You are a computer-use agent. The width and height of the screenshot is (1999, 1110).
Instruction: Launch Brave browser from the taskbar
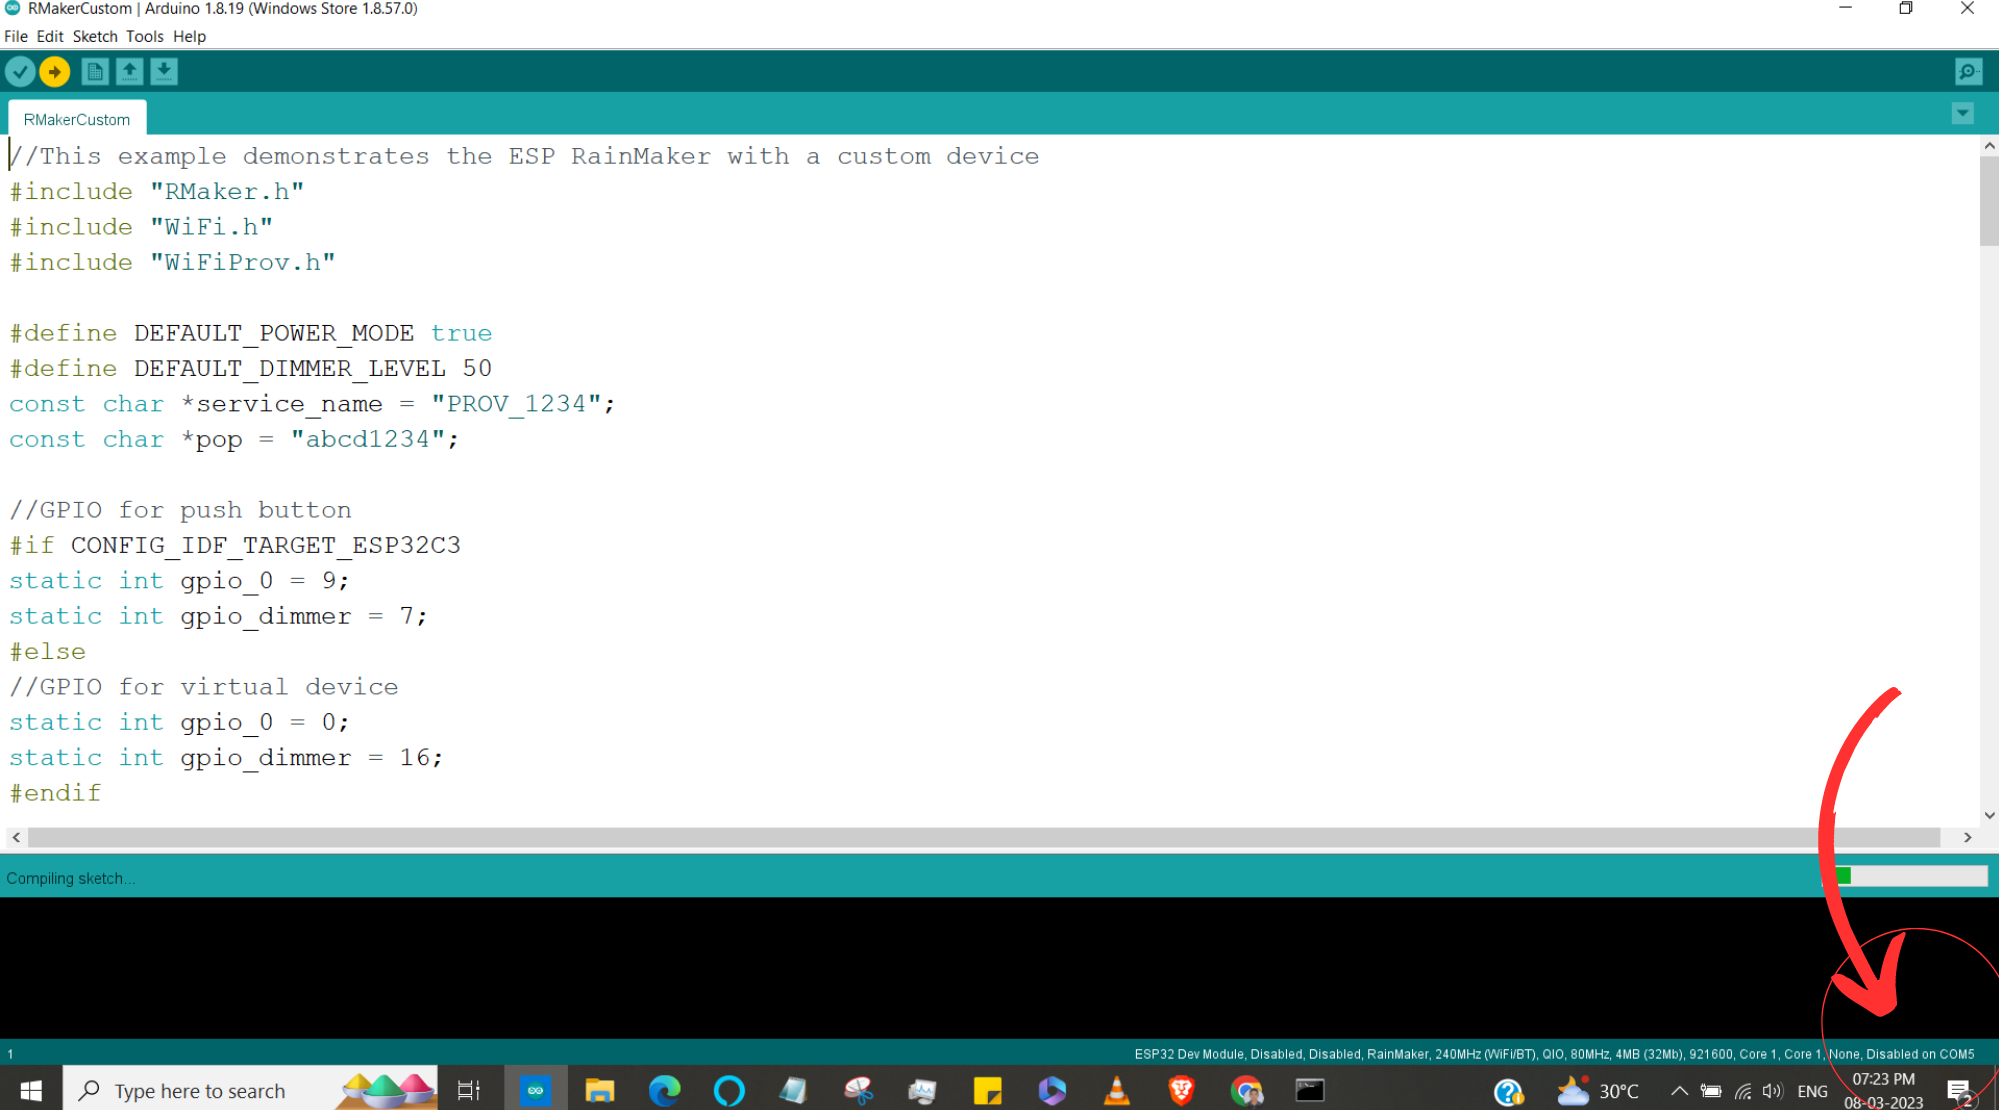click(x=1181, y=1090)
